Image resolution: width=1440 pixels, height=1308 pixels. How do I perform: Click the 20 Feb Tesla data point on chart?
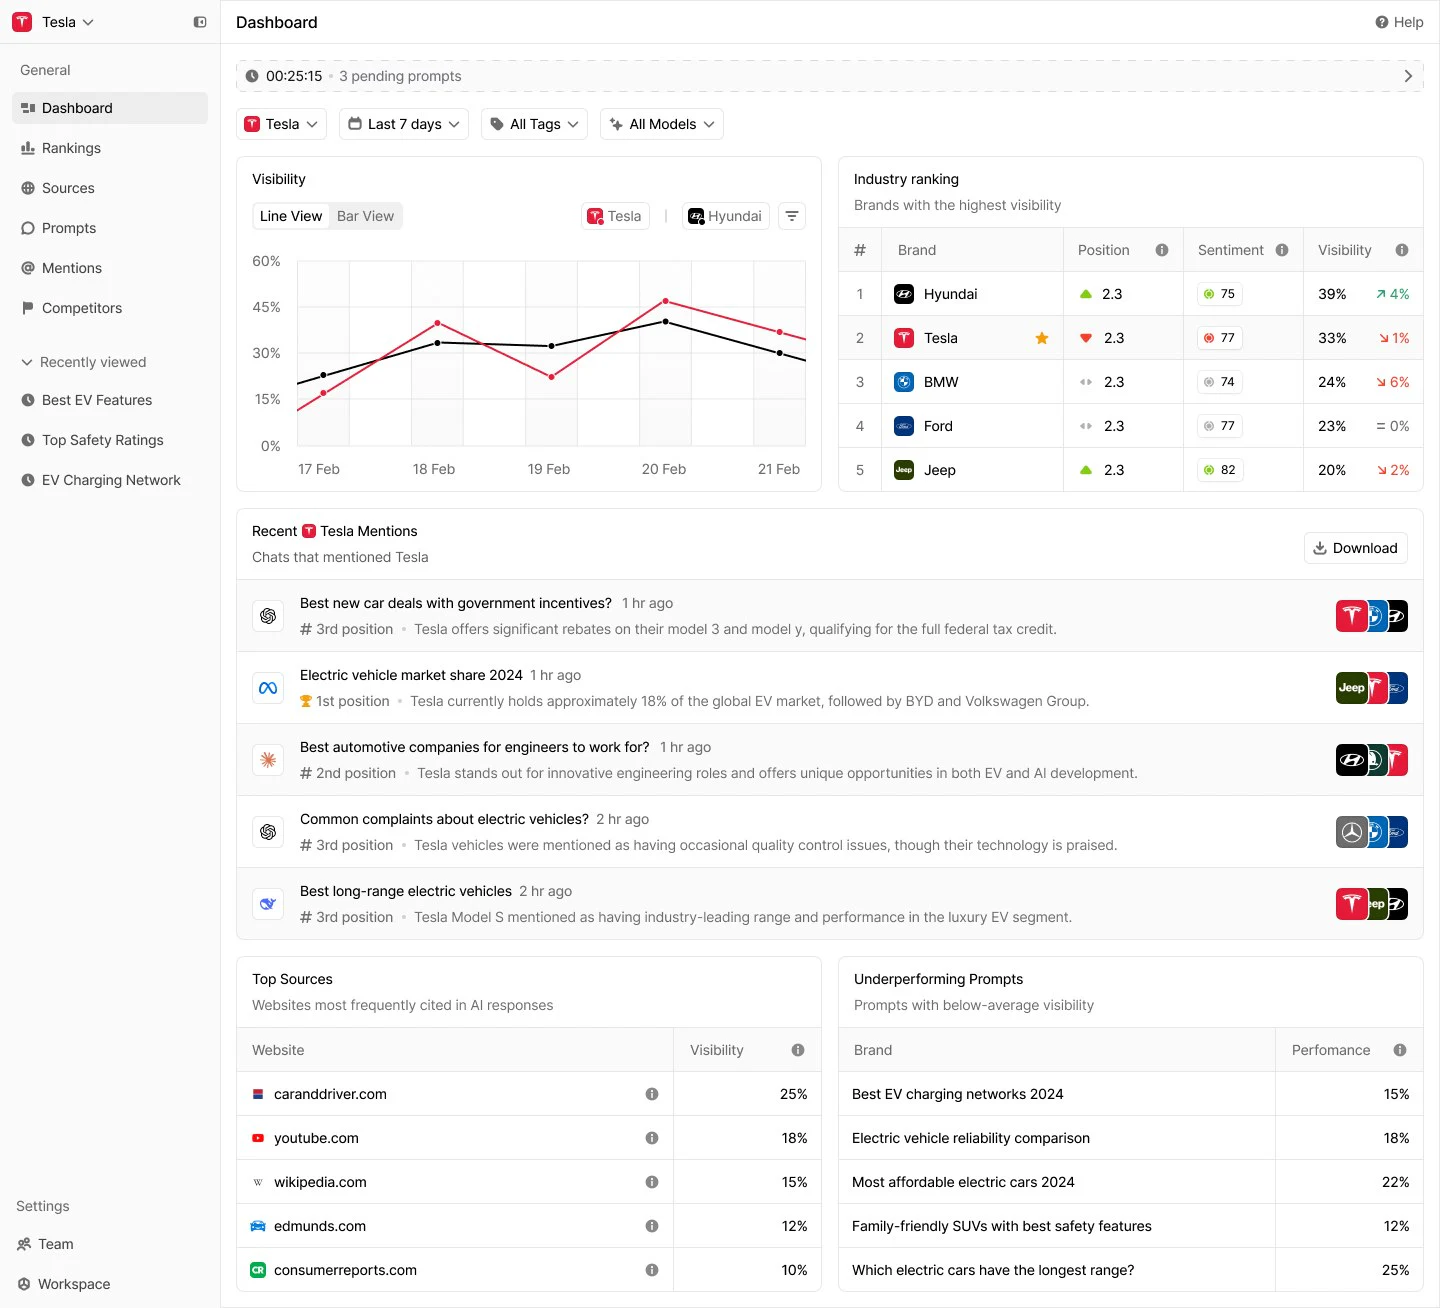coord(666,301)
